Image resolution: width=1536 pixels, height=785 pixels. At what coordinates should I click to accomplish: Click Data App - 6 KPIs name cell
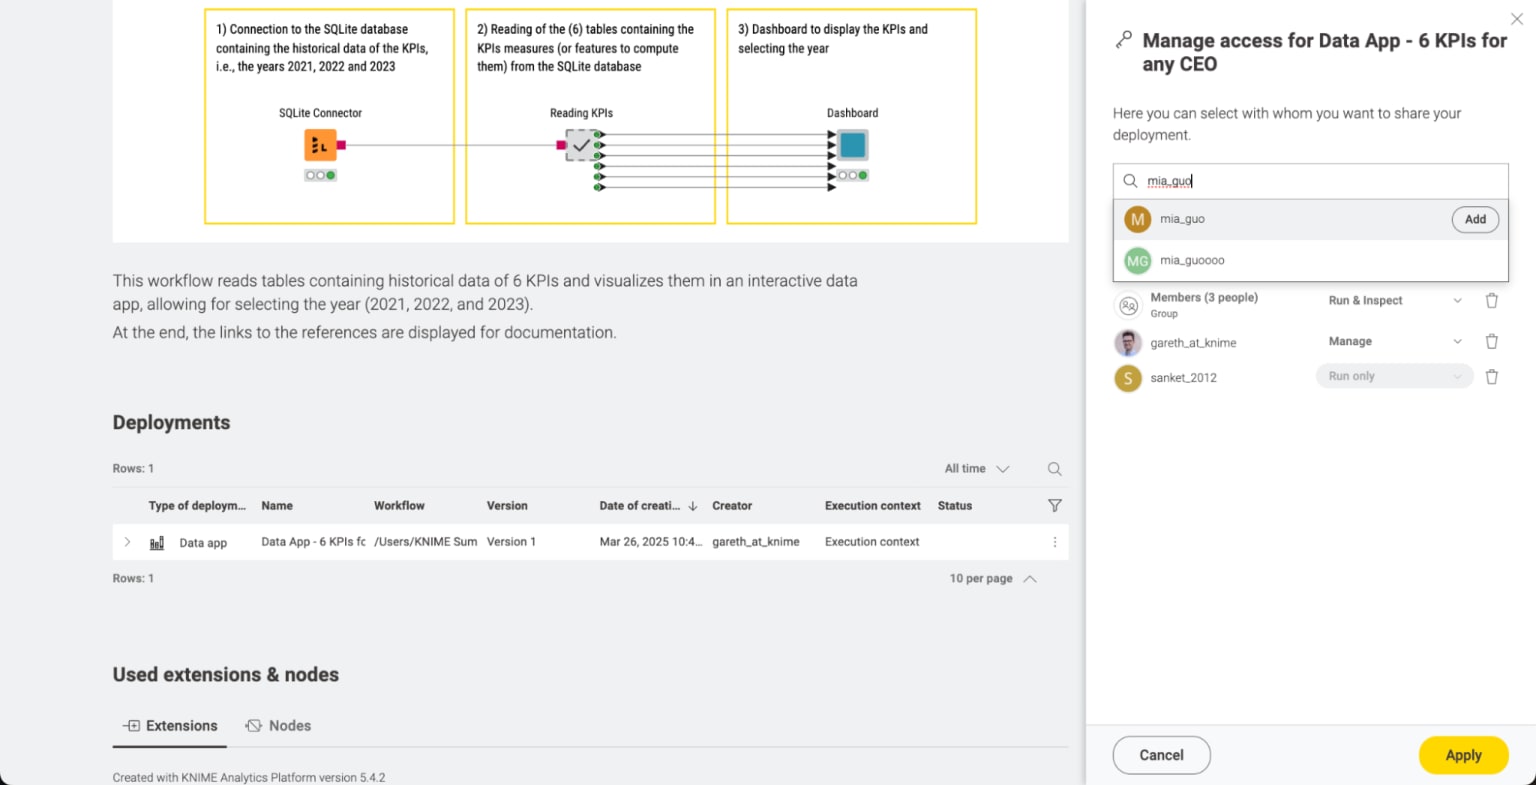pos(313,542)
